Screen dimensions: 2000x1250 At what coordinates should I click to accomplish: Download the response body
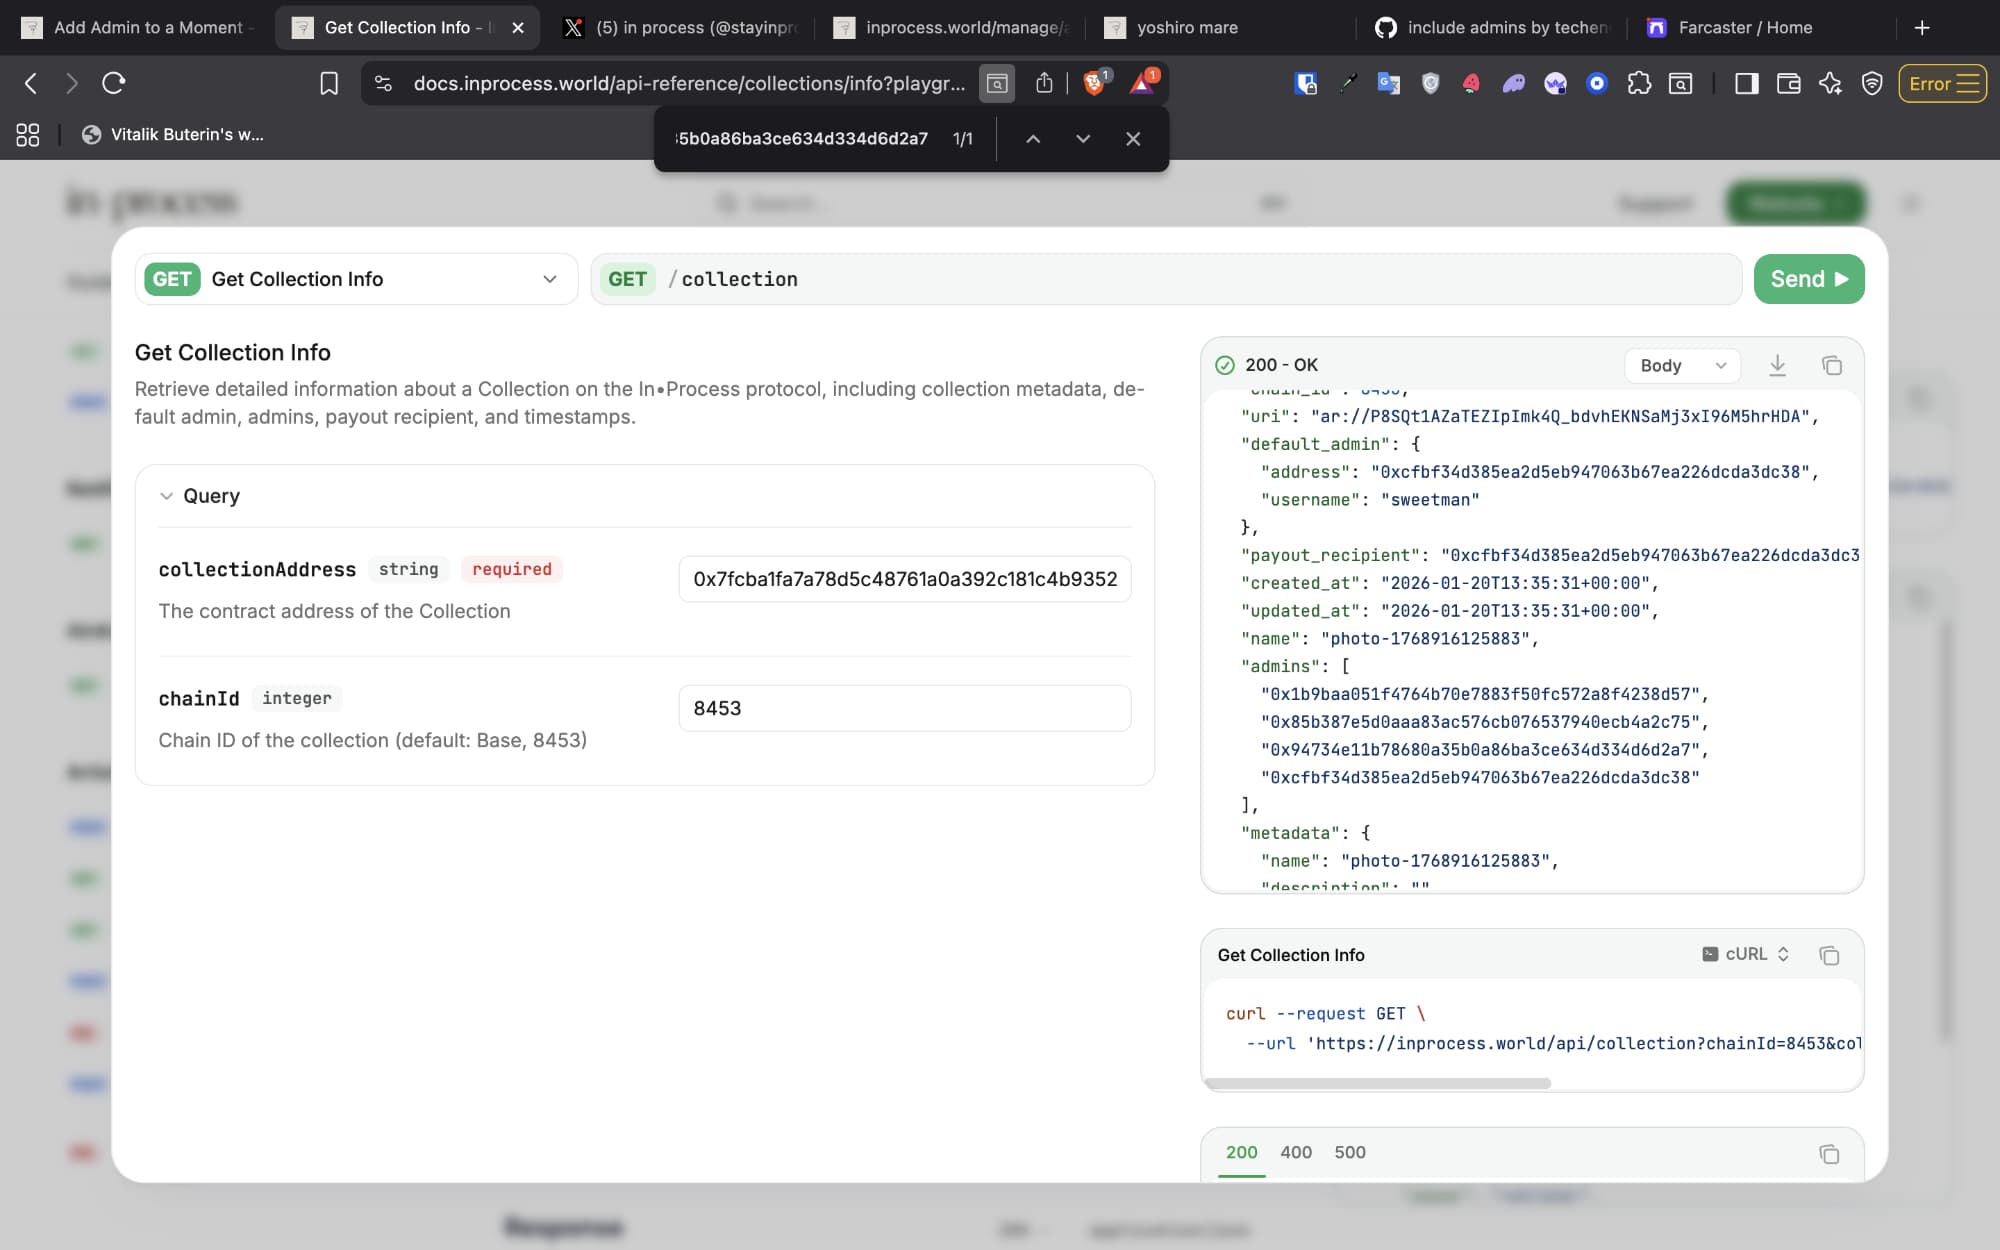tap(1777, 365)
